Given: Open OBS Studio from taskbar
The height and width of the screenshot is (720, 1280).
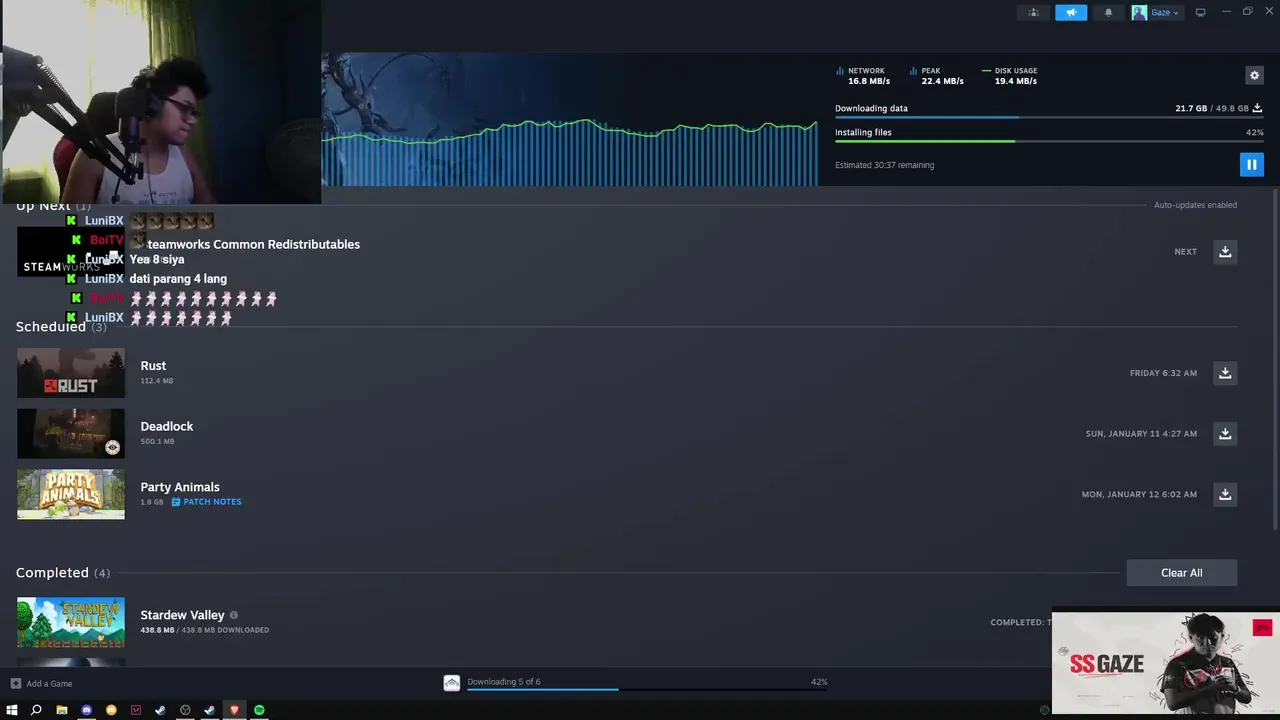Looking at the screenshot, I should 185,710.
